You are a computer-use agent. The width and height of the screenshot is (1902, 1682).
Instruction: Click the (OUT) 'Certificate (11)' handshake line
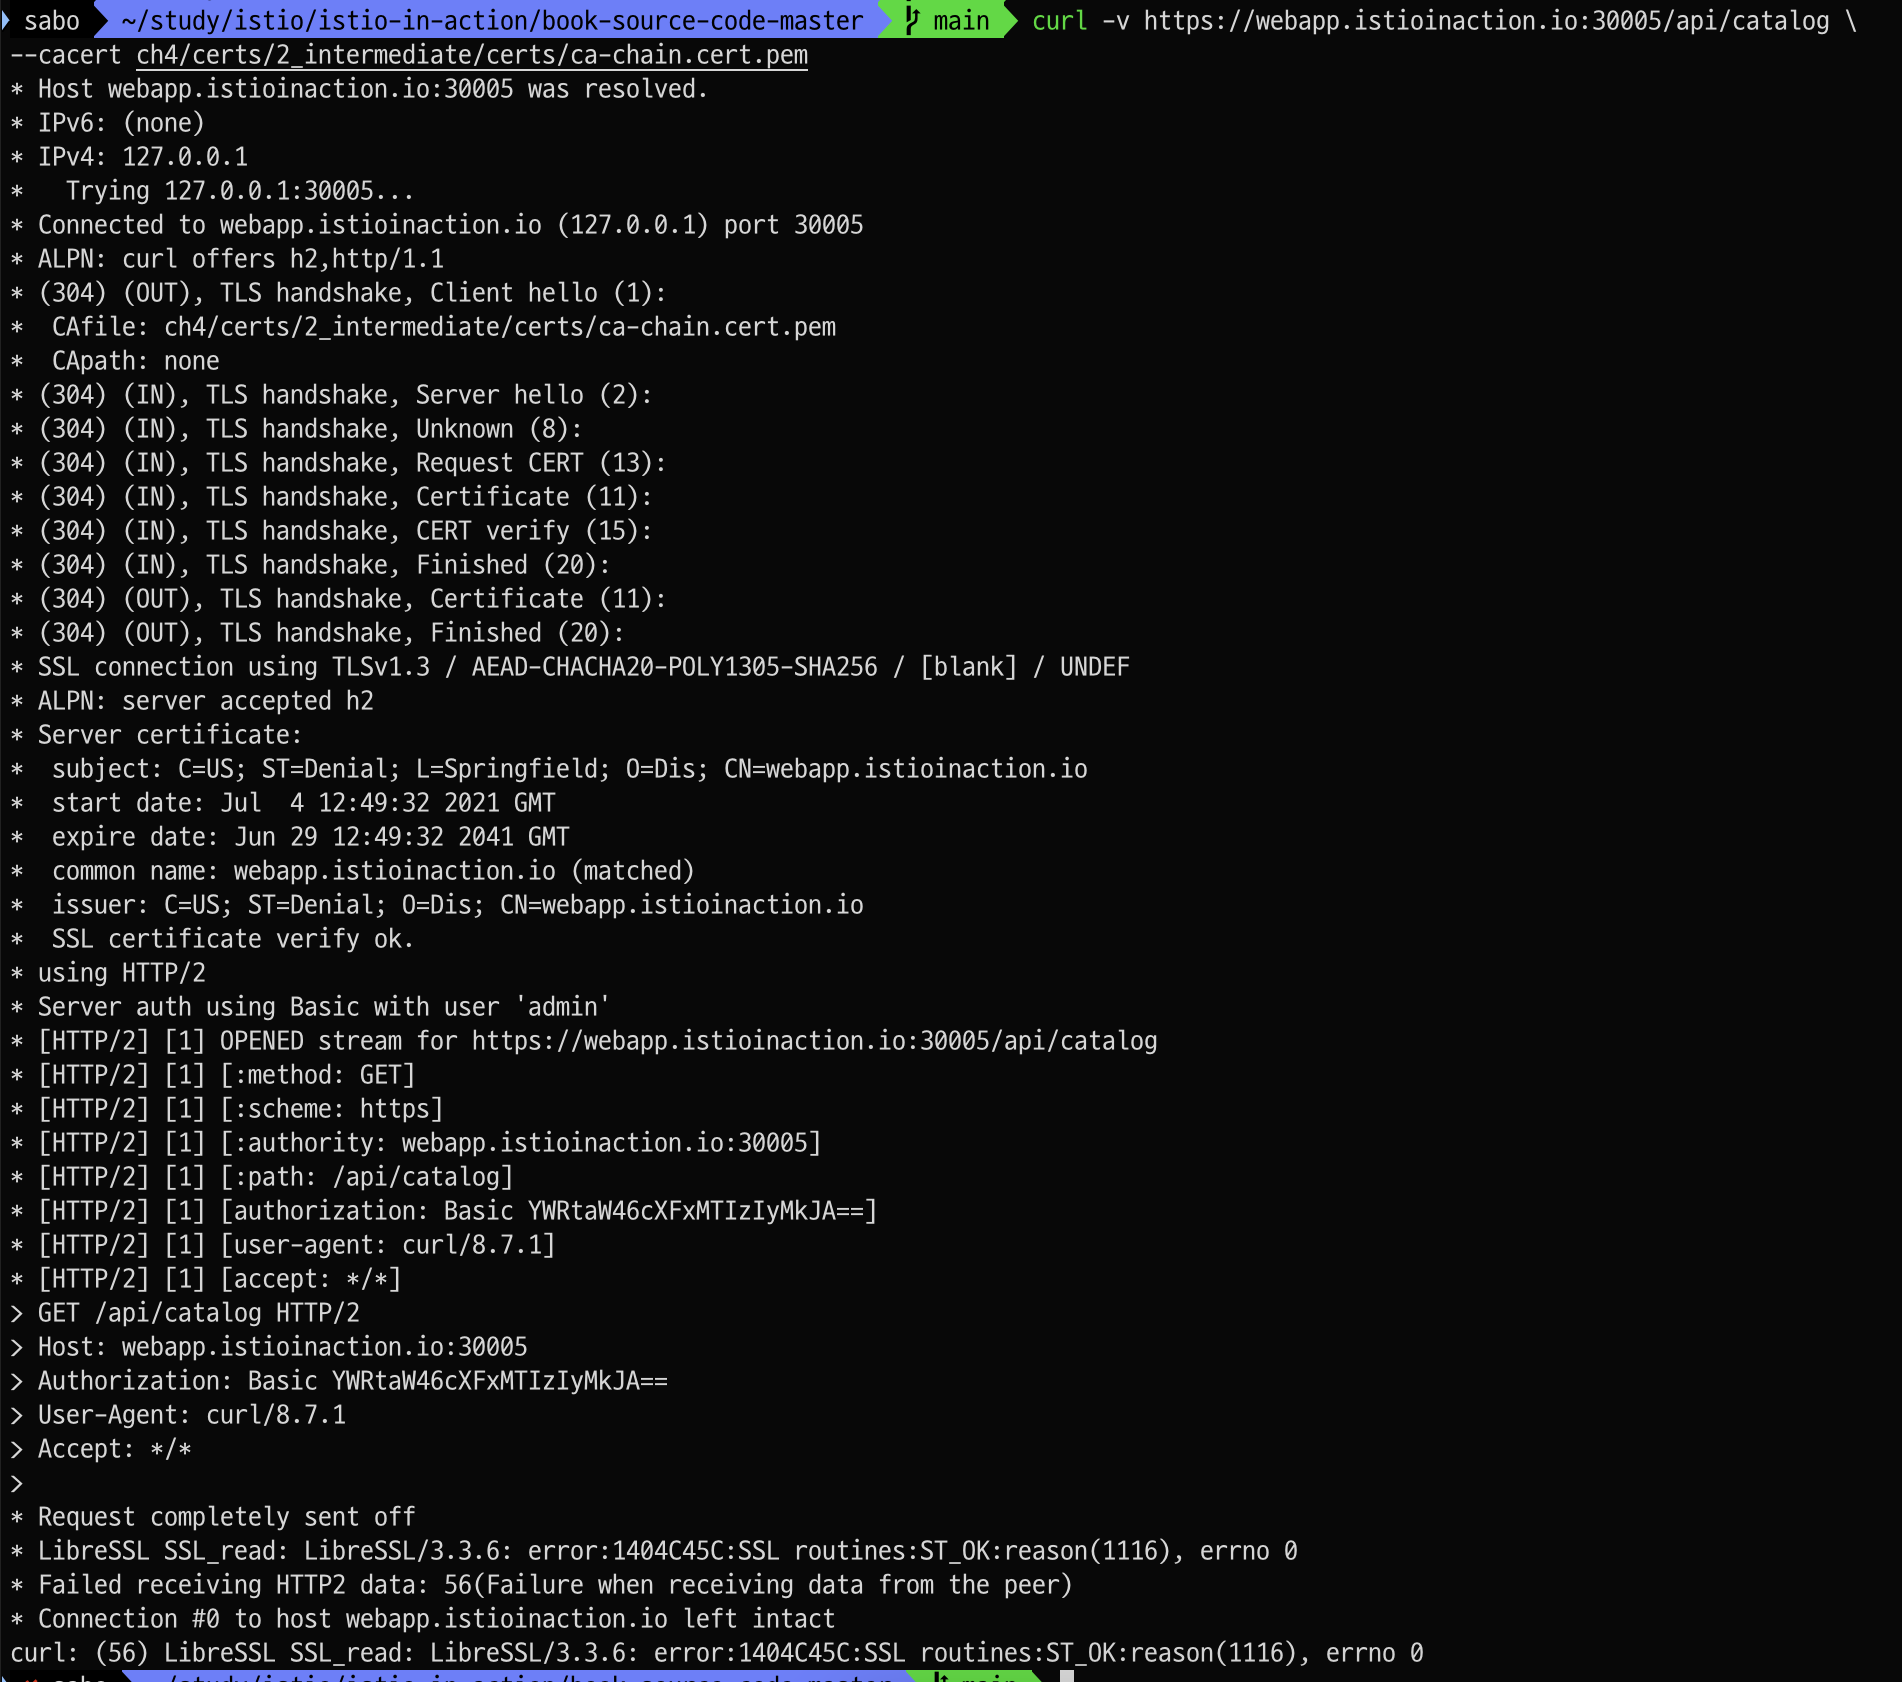pos(338,599)
